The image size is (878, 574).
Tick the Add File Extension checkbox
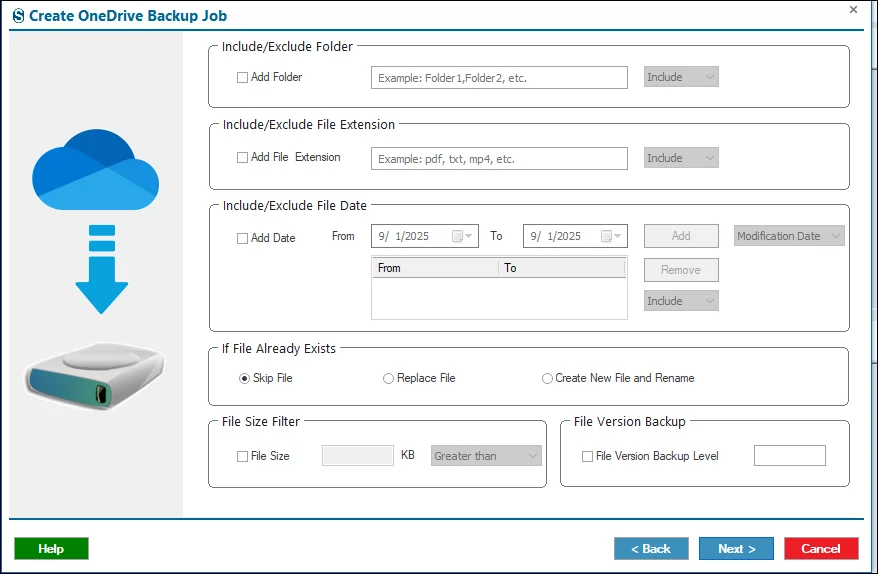(242, 157)
